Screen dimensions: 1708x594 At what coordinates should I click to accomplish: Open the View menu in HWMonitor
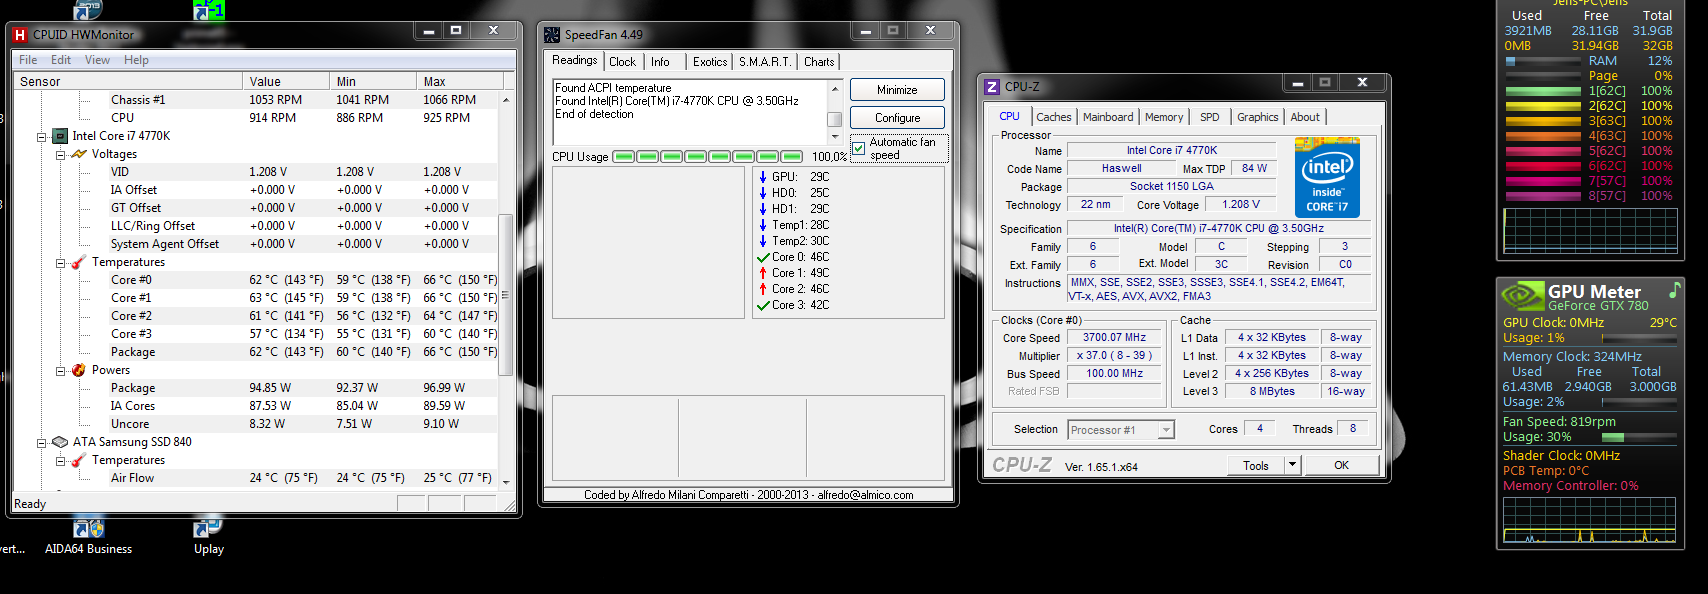click(98, 60)
